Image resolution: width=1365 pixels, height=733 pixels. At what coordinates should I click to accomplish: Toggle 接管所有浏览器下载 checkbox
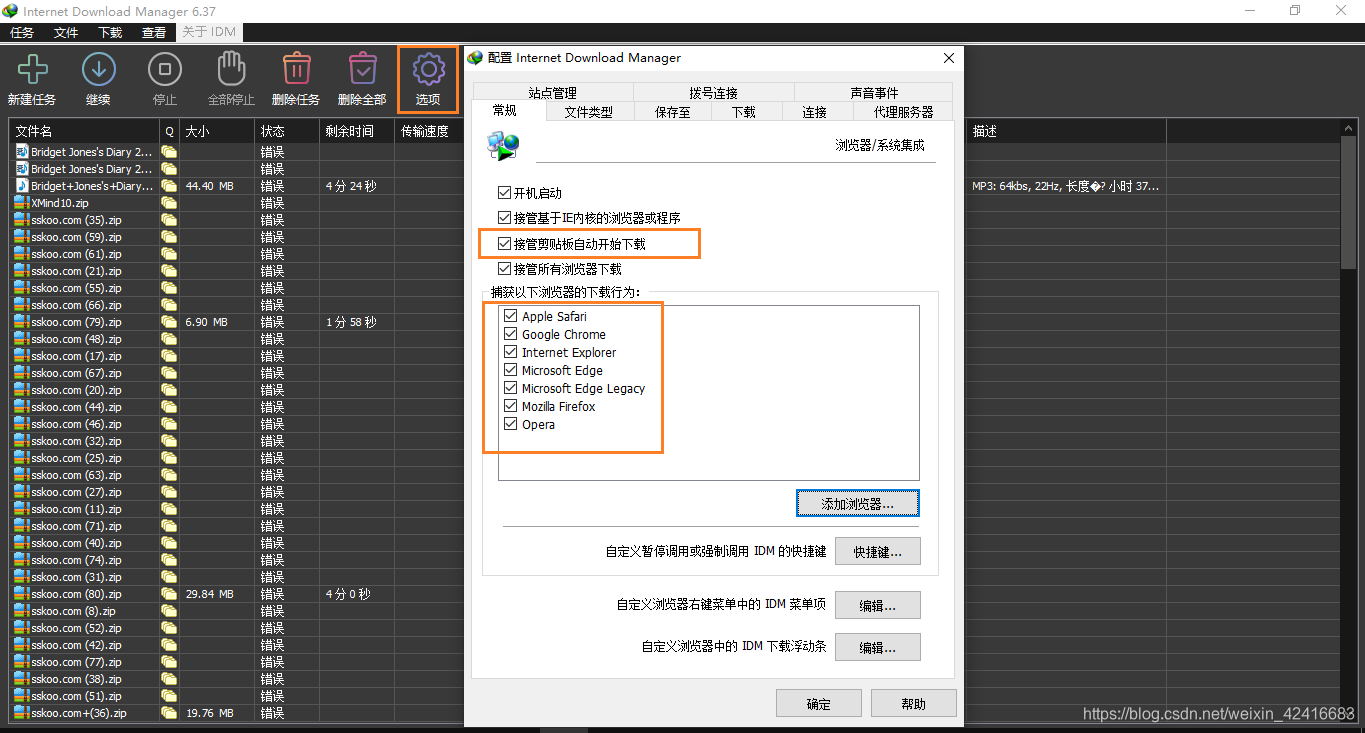504,268
